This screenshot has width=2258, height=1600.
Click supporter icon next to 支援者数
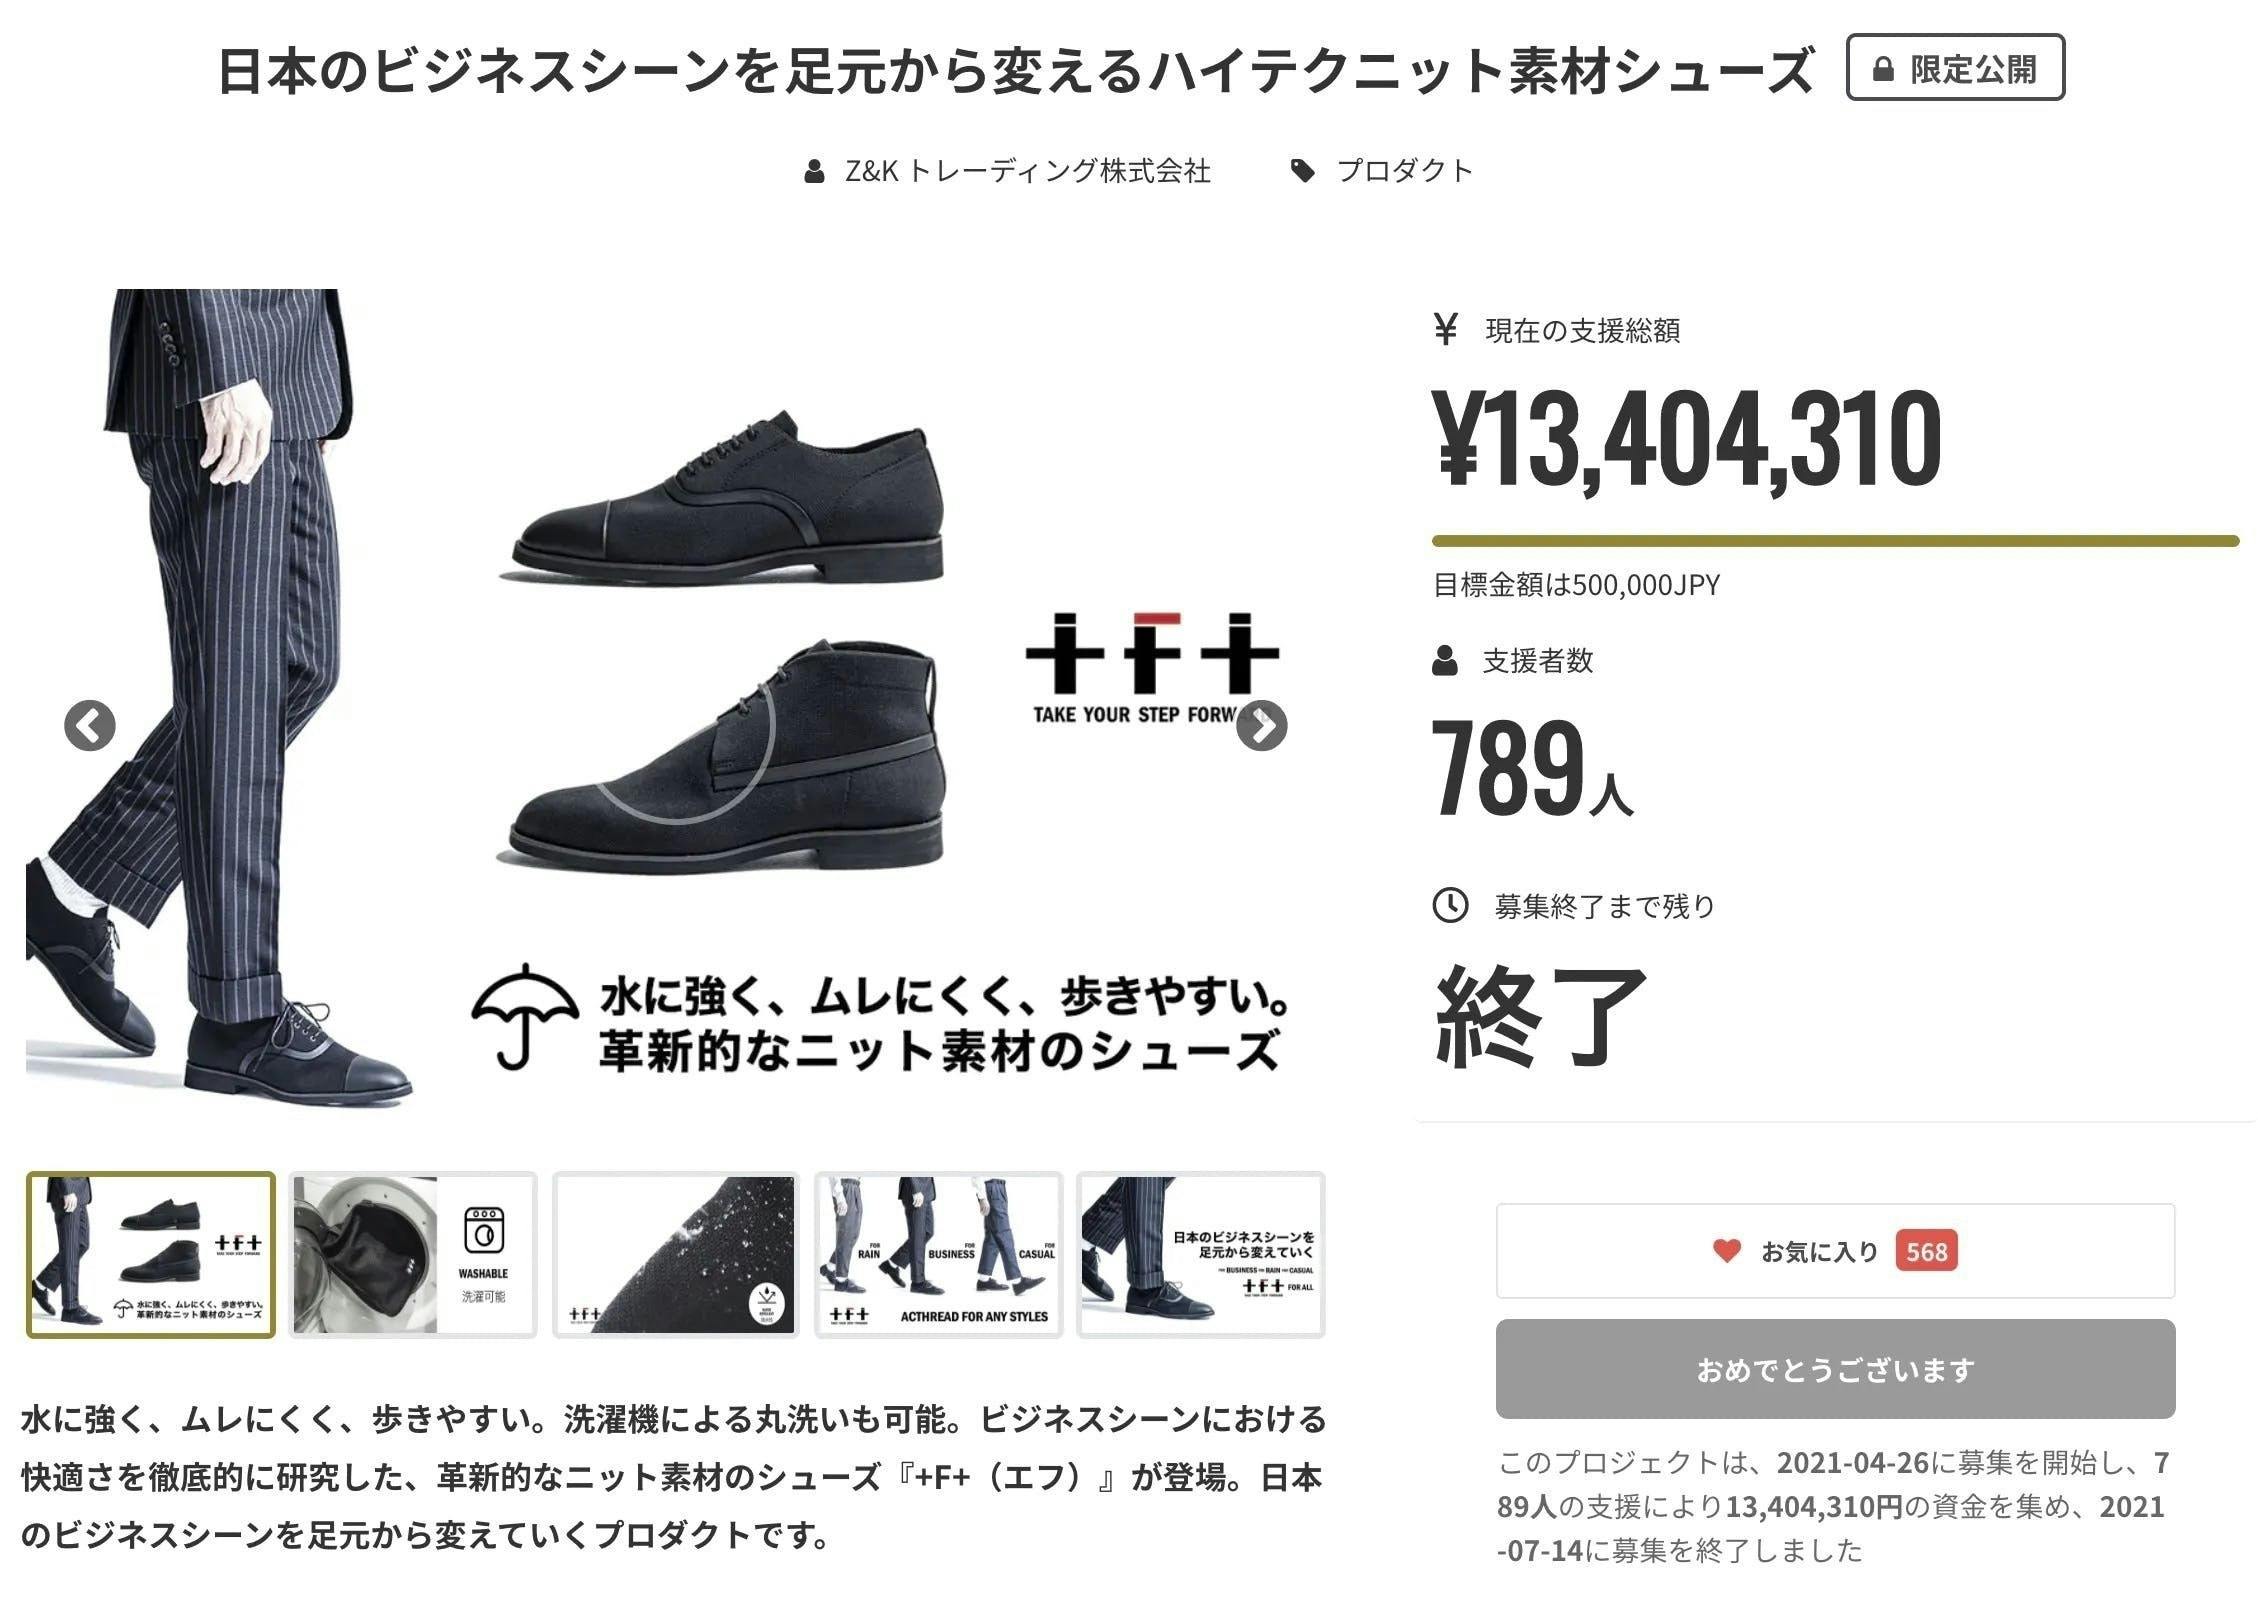pyautogui.click(x=1445, y=661)
